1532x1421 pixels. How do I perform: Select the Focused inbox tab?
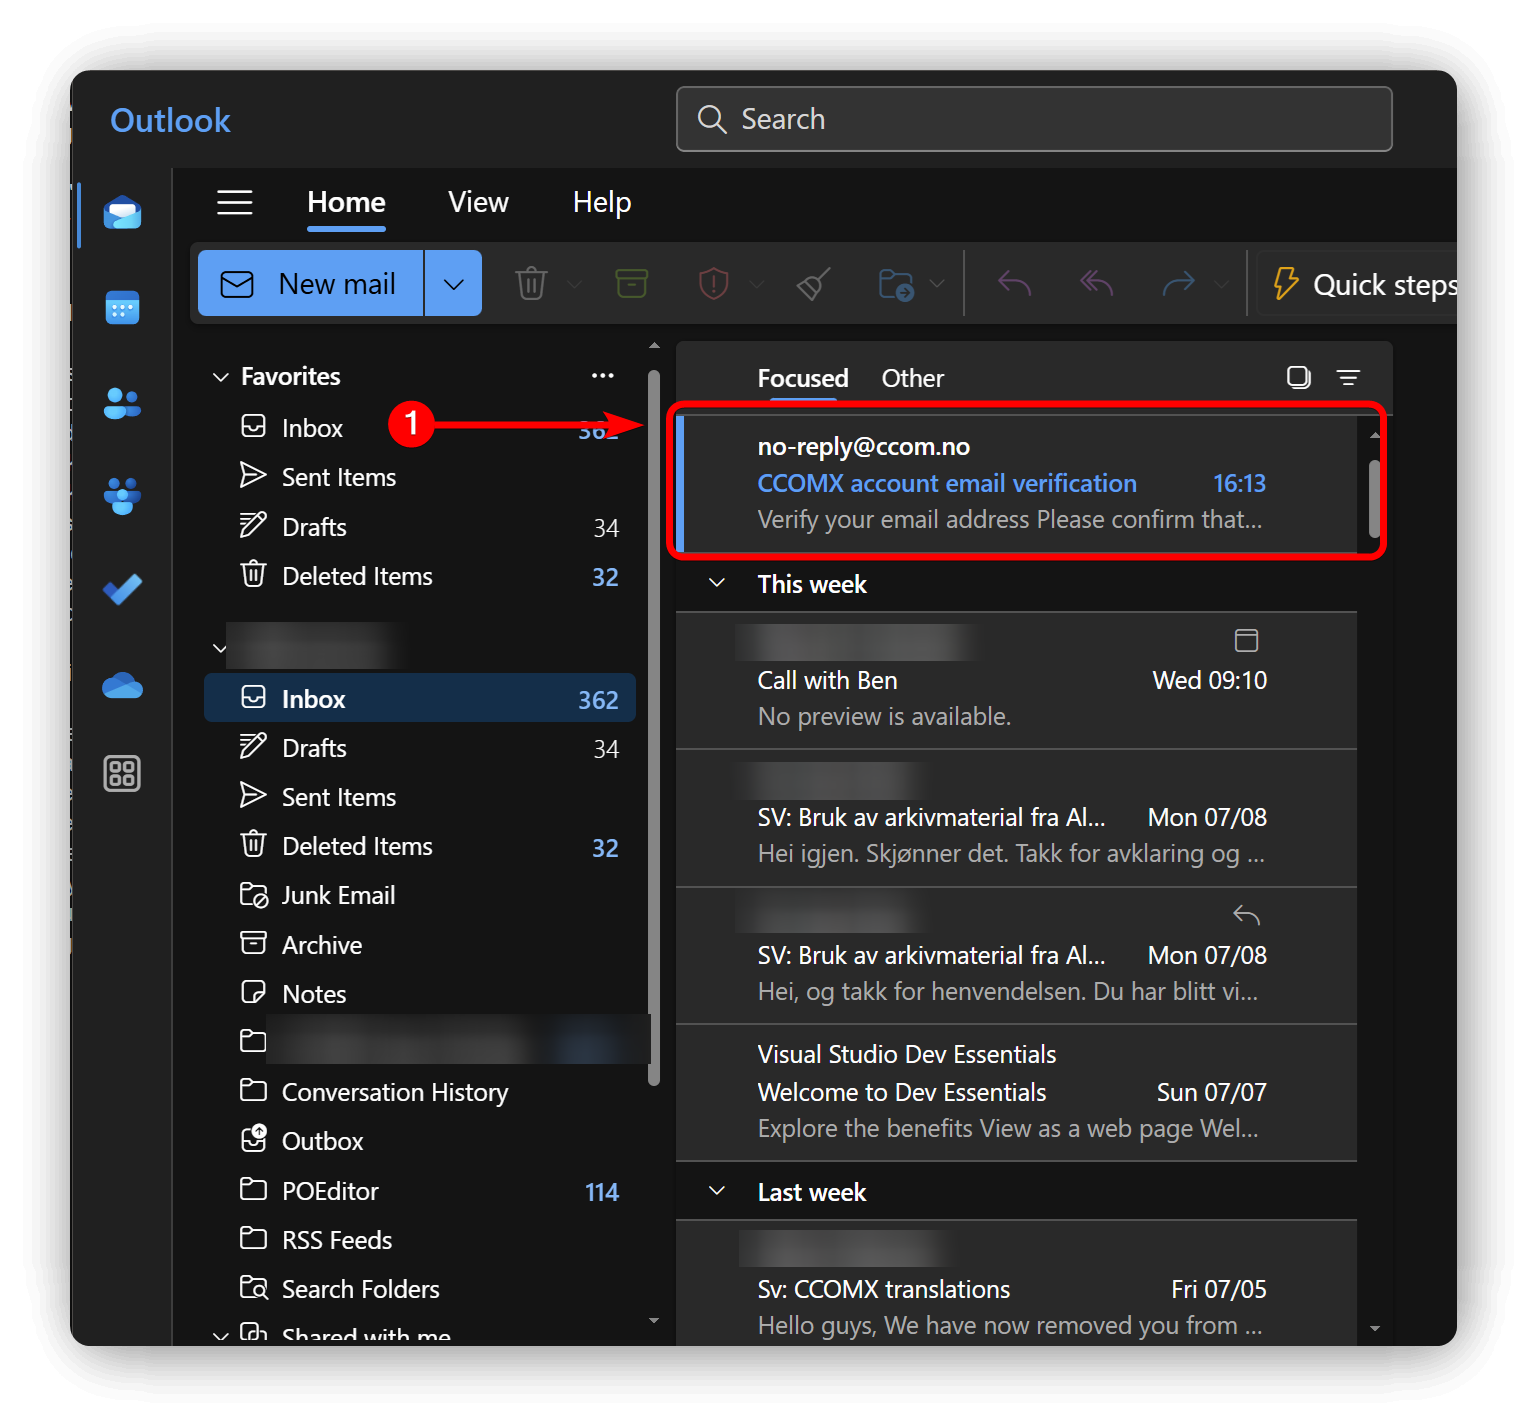[x=803, y=378]
